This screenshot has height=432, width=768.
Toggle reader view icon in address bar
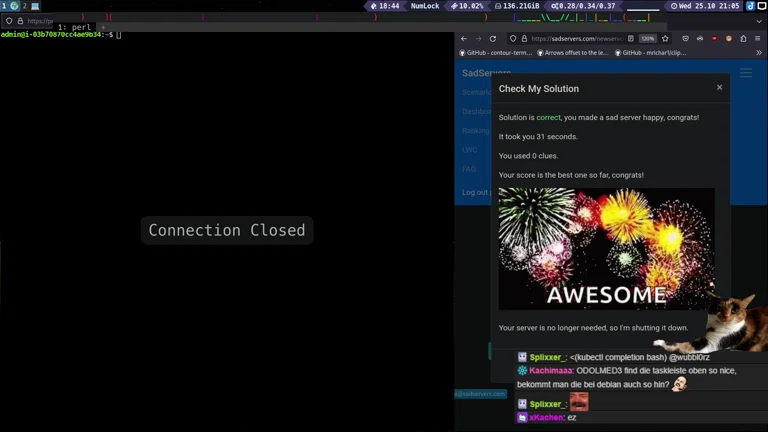click(631, 39)
